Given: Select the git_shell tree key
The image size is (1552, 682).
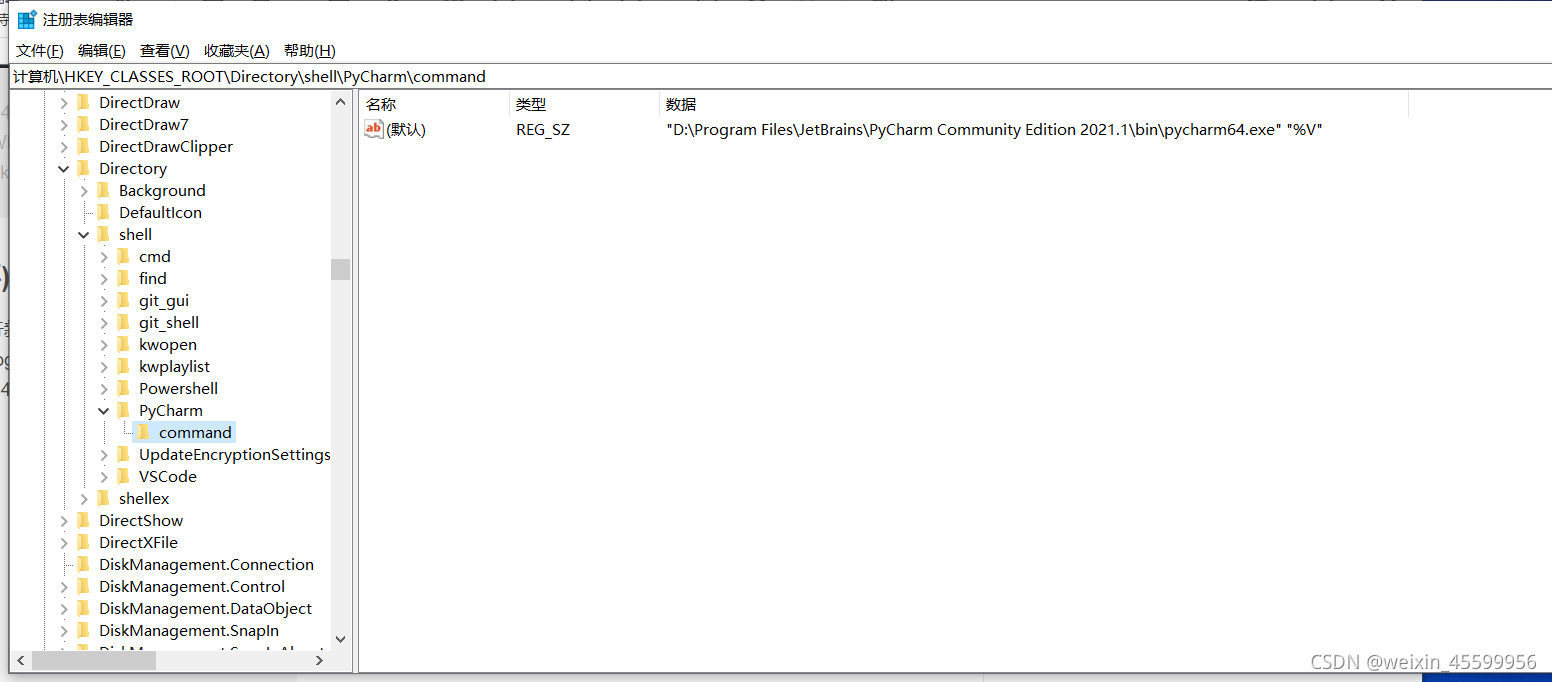Looking at the screenshot, I should tap(169, 323).
